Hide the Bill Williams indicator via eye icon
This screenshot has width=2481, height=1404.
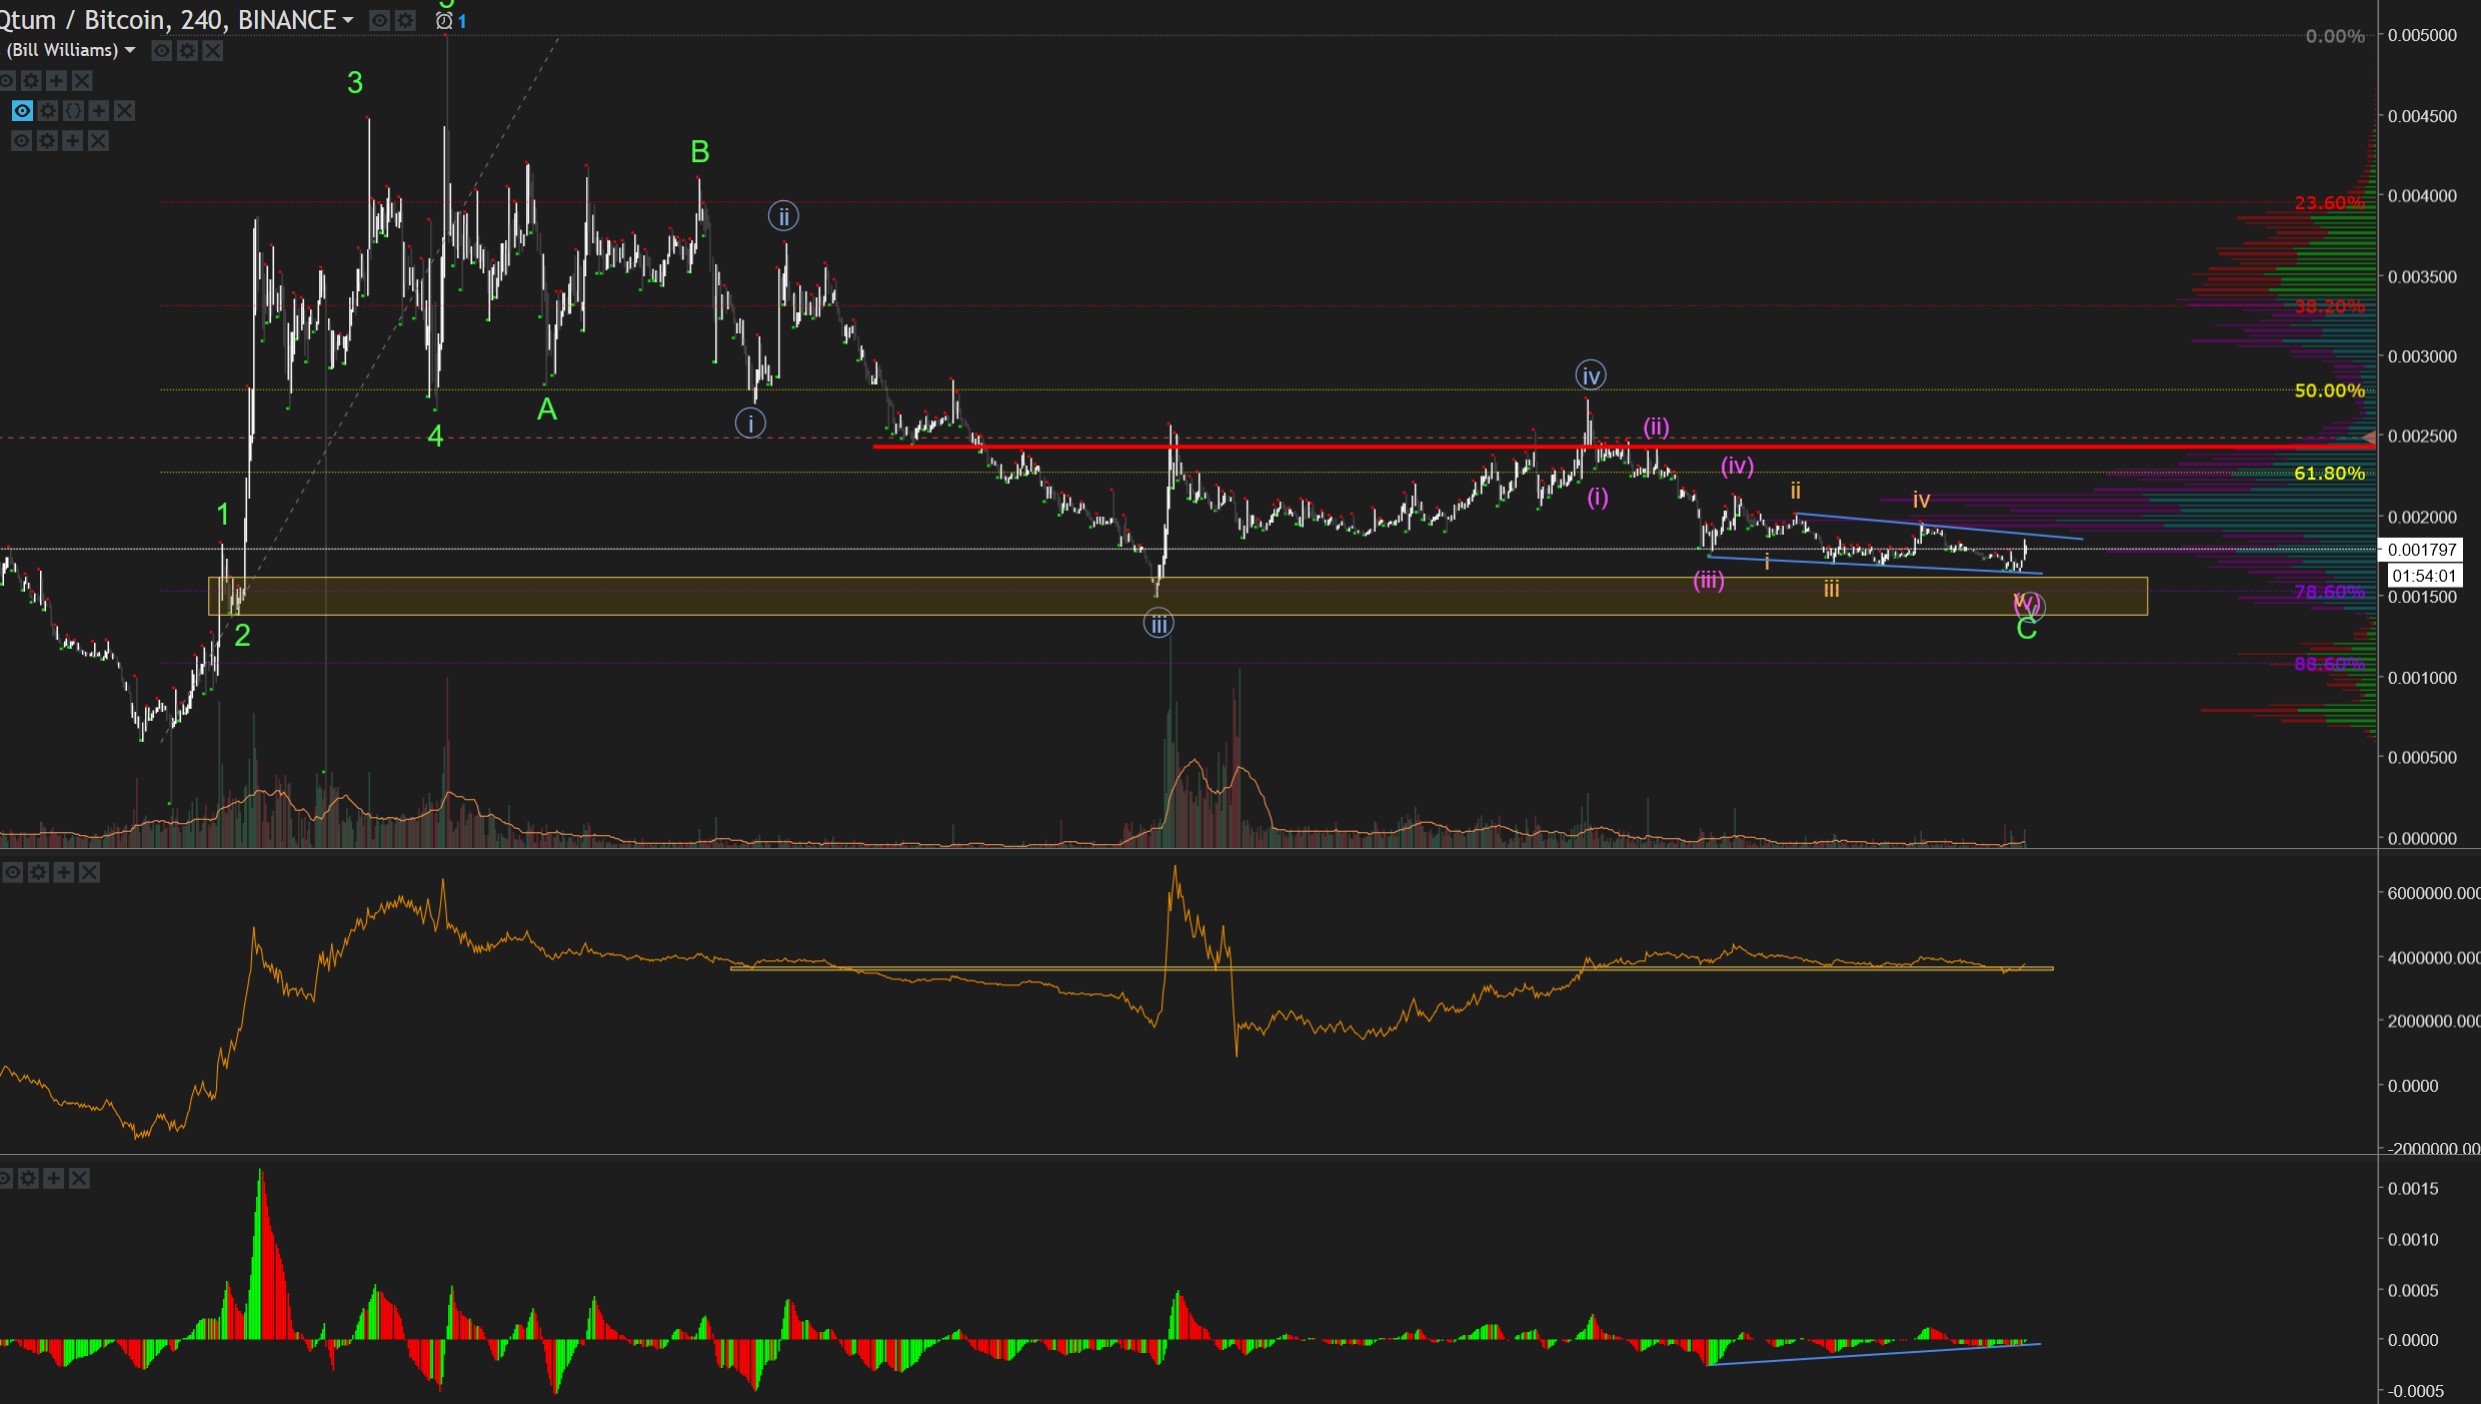tap(161, 50)
